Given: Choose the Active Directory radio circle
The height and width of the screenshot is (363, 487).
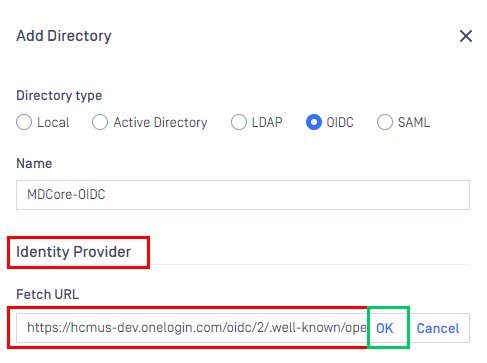Looking at the screenshot, I should tap(100, 122).
